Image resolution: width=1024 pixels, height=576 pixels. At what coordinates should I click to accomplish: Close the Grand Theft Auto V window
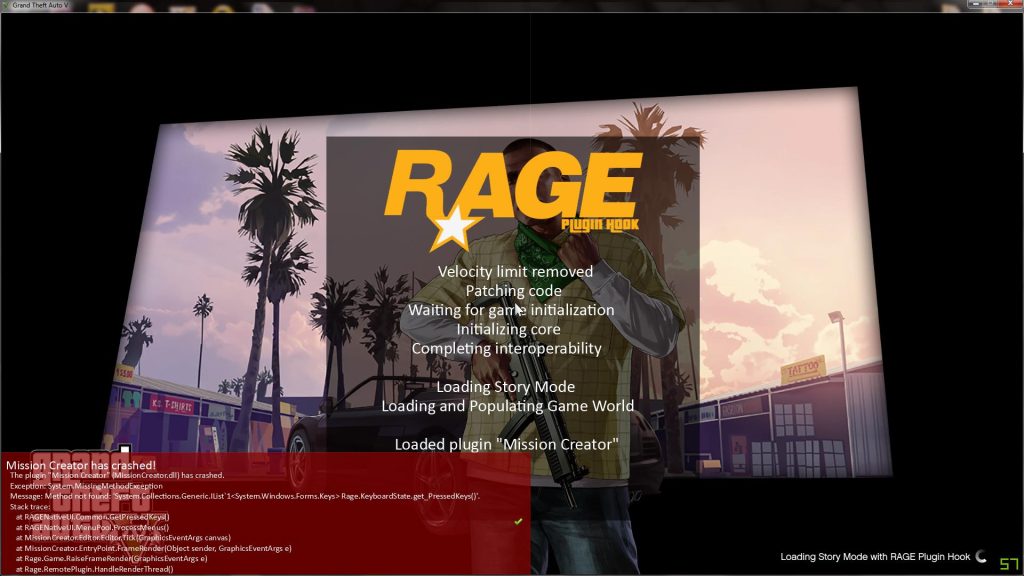(1010, 4)
